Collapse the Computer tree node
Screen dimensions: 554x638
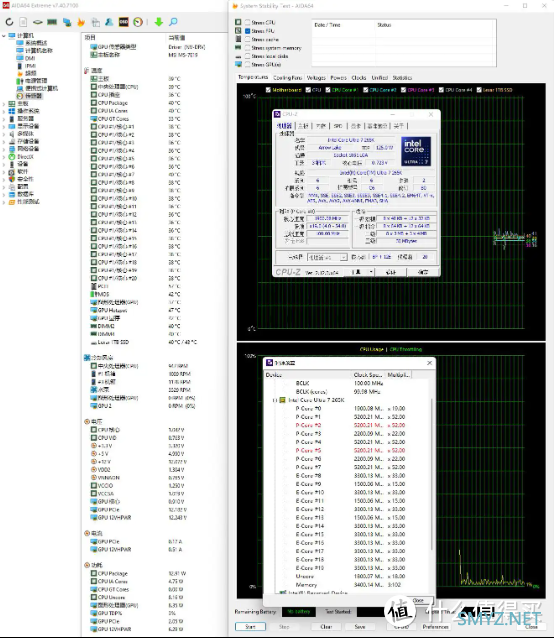(4, 36)
